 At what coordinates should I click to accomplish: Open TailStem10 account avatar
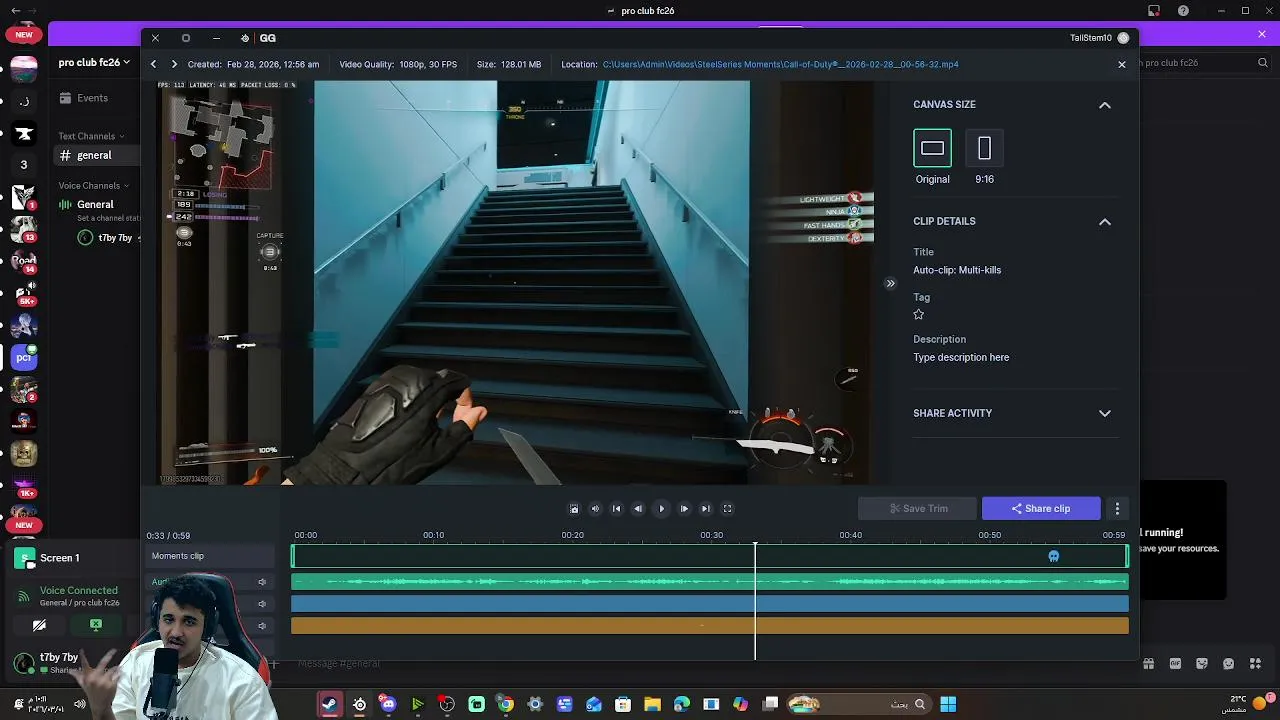pos(1123,38)
